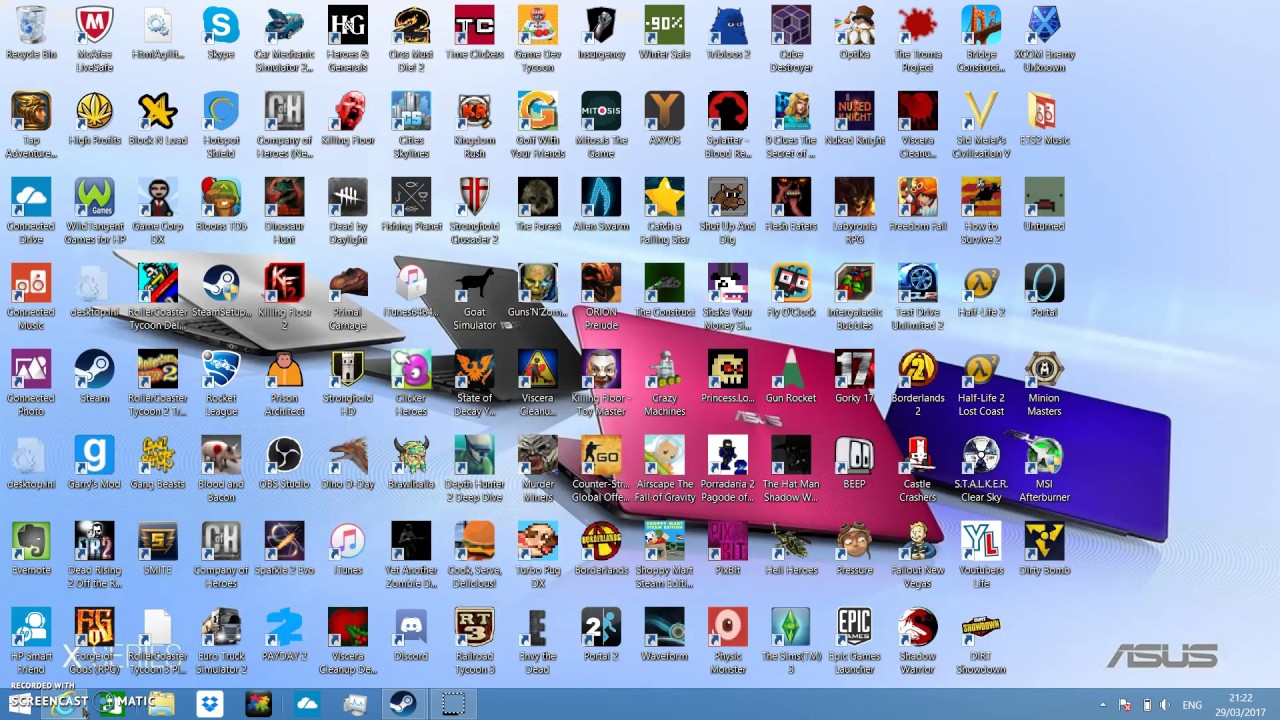Open the Epic Games Launcher shortcut
The image size is (1280, 720).
854,641
